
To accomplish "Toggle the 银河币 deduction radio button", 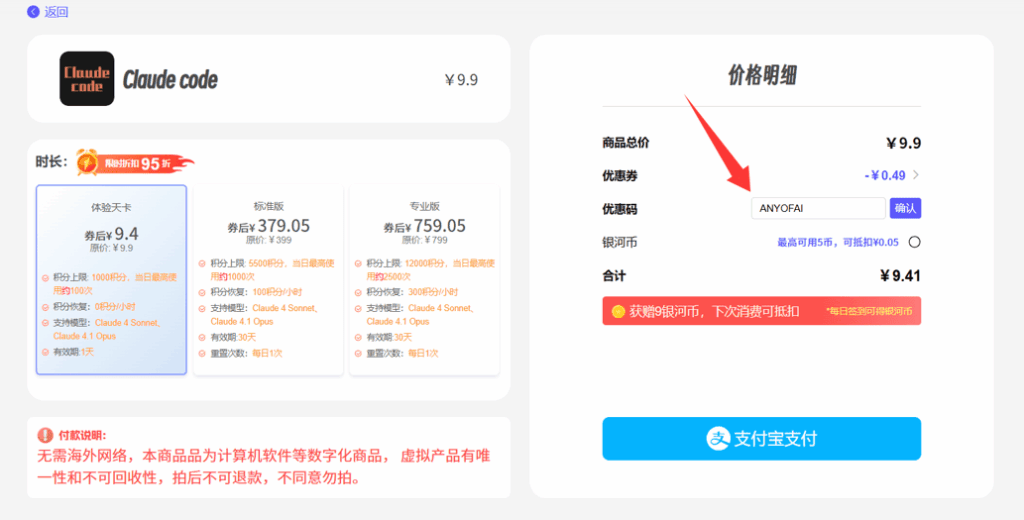I will coord(914,242).
